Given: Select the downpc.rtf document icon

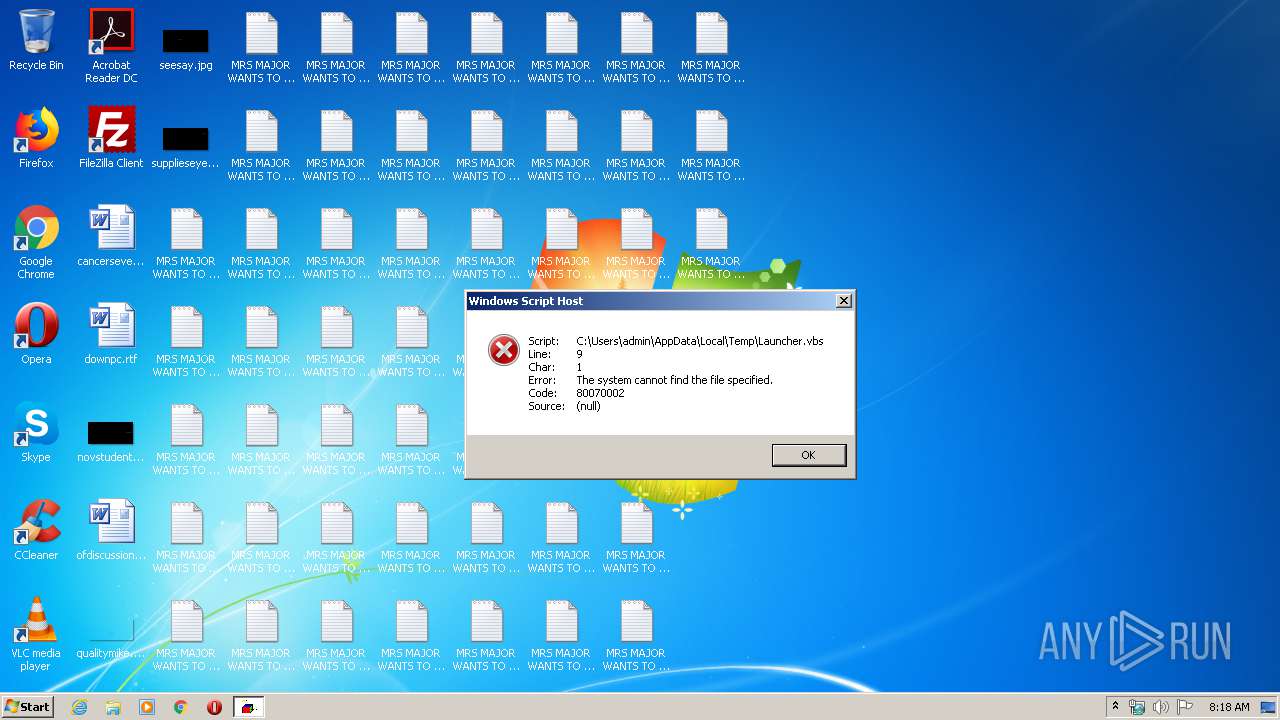Looking at the screenshot, I should tap(111, 334).
